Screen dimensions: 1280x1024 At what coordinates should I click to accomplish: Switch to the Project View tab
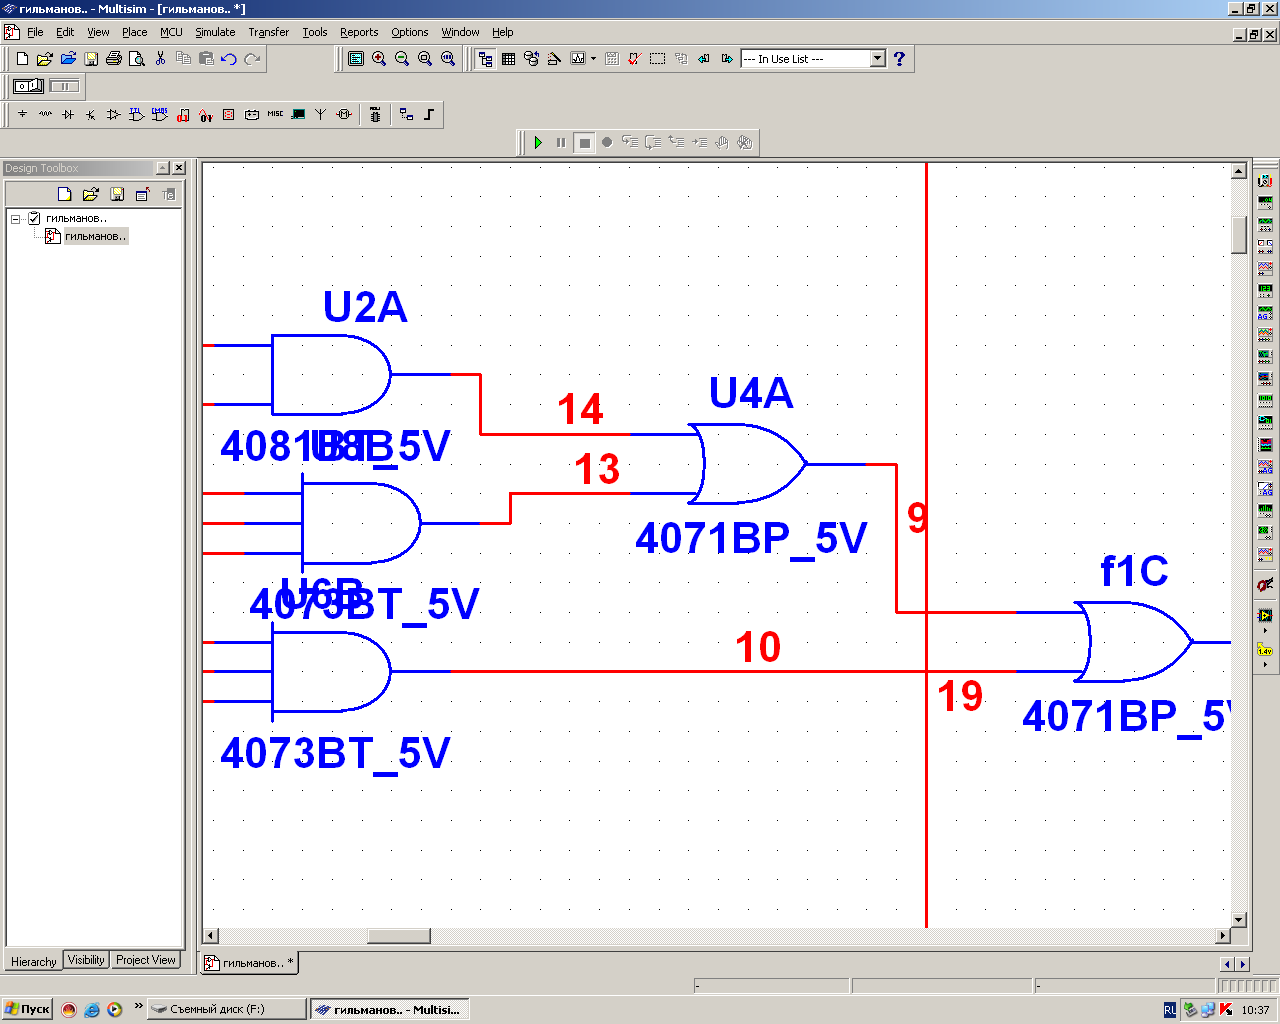coord(146,960)
